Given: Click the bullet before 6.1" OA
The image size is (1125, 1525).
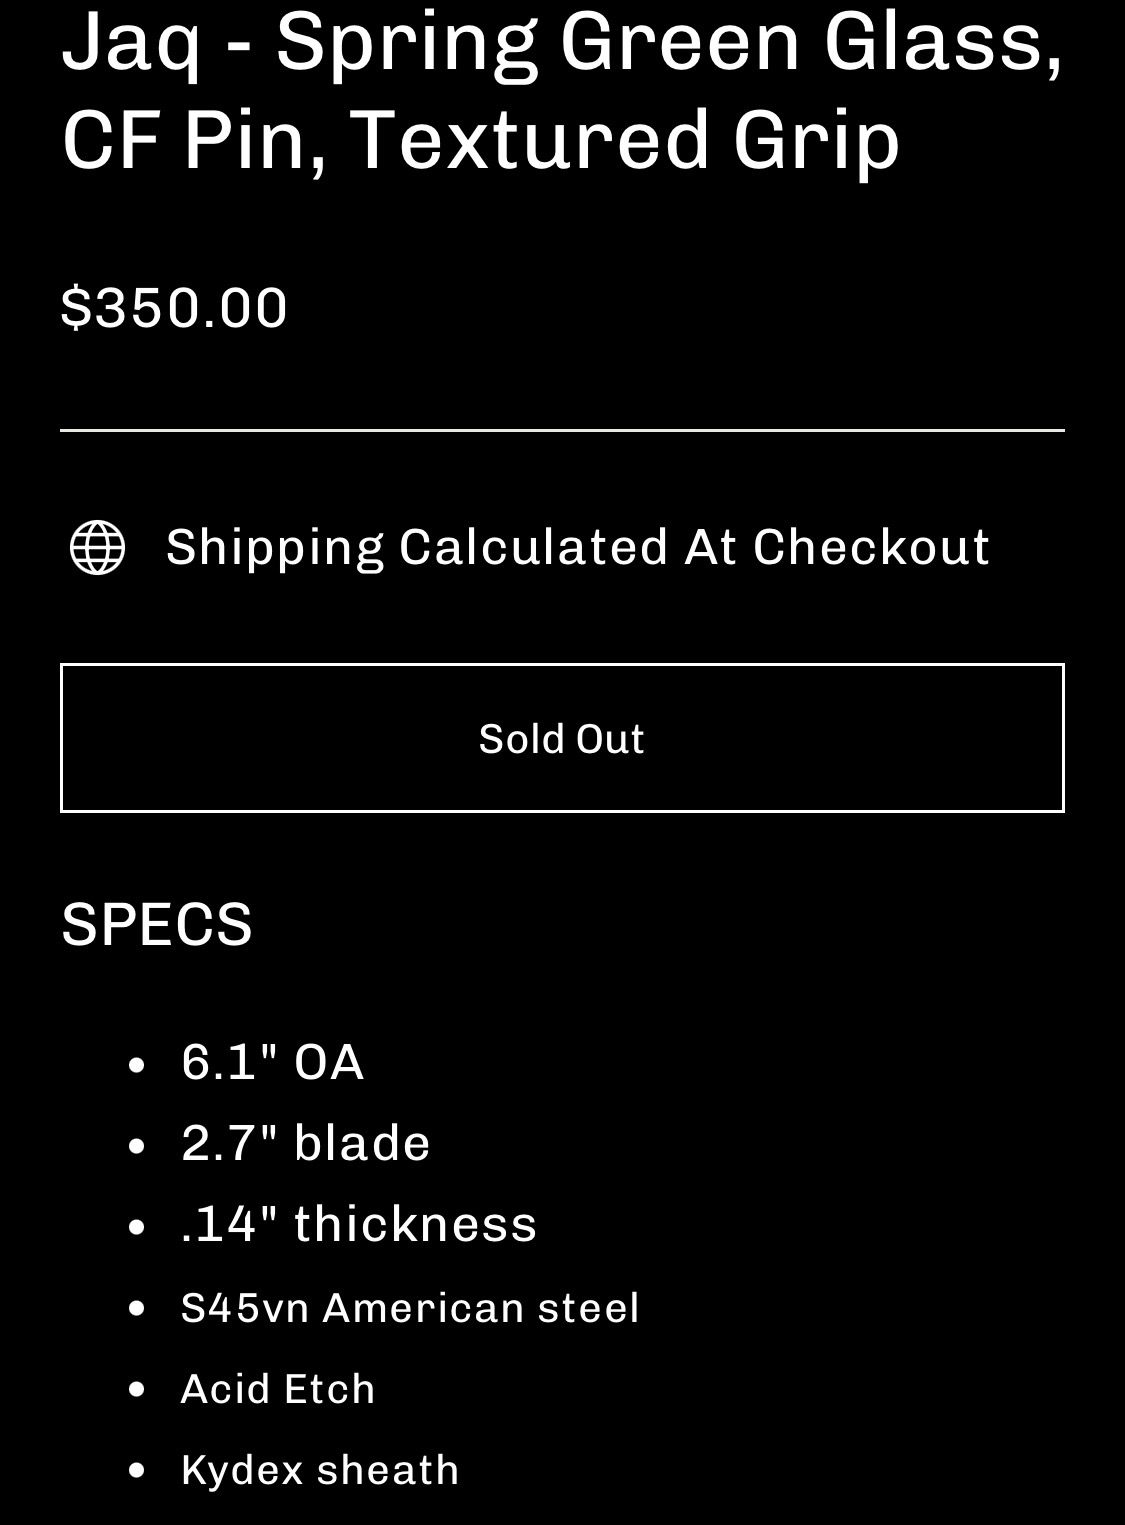Looking at the screenshot, I should [x=138, y=1064].
